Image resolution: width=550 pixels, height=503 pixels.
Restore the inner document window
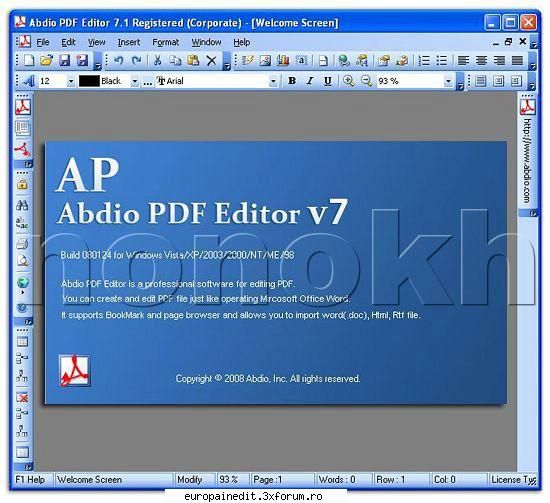(x=508, y=42)
